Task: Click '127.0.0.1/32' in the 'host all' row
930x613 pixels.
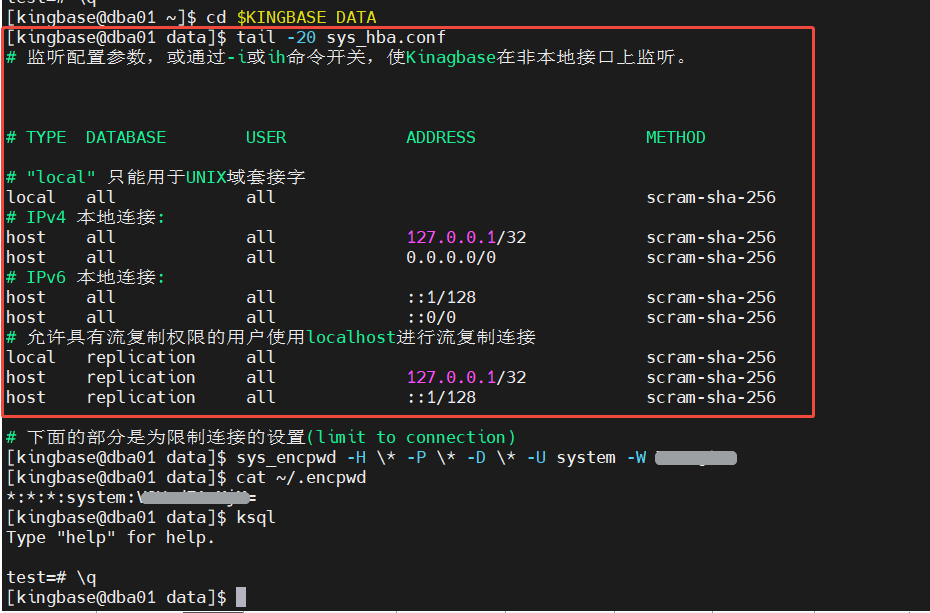Action: (x=466, y=237)
